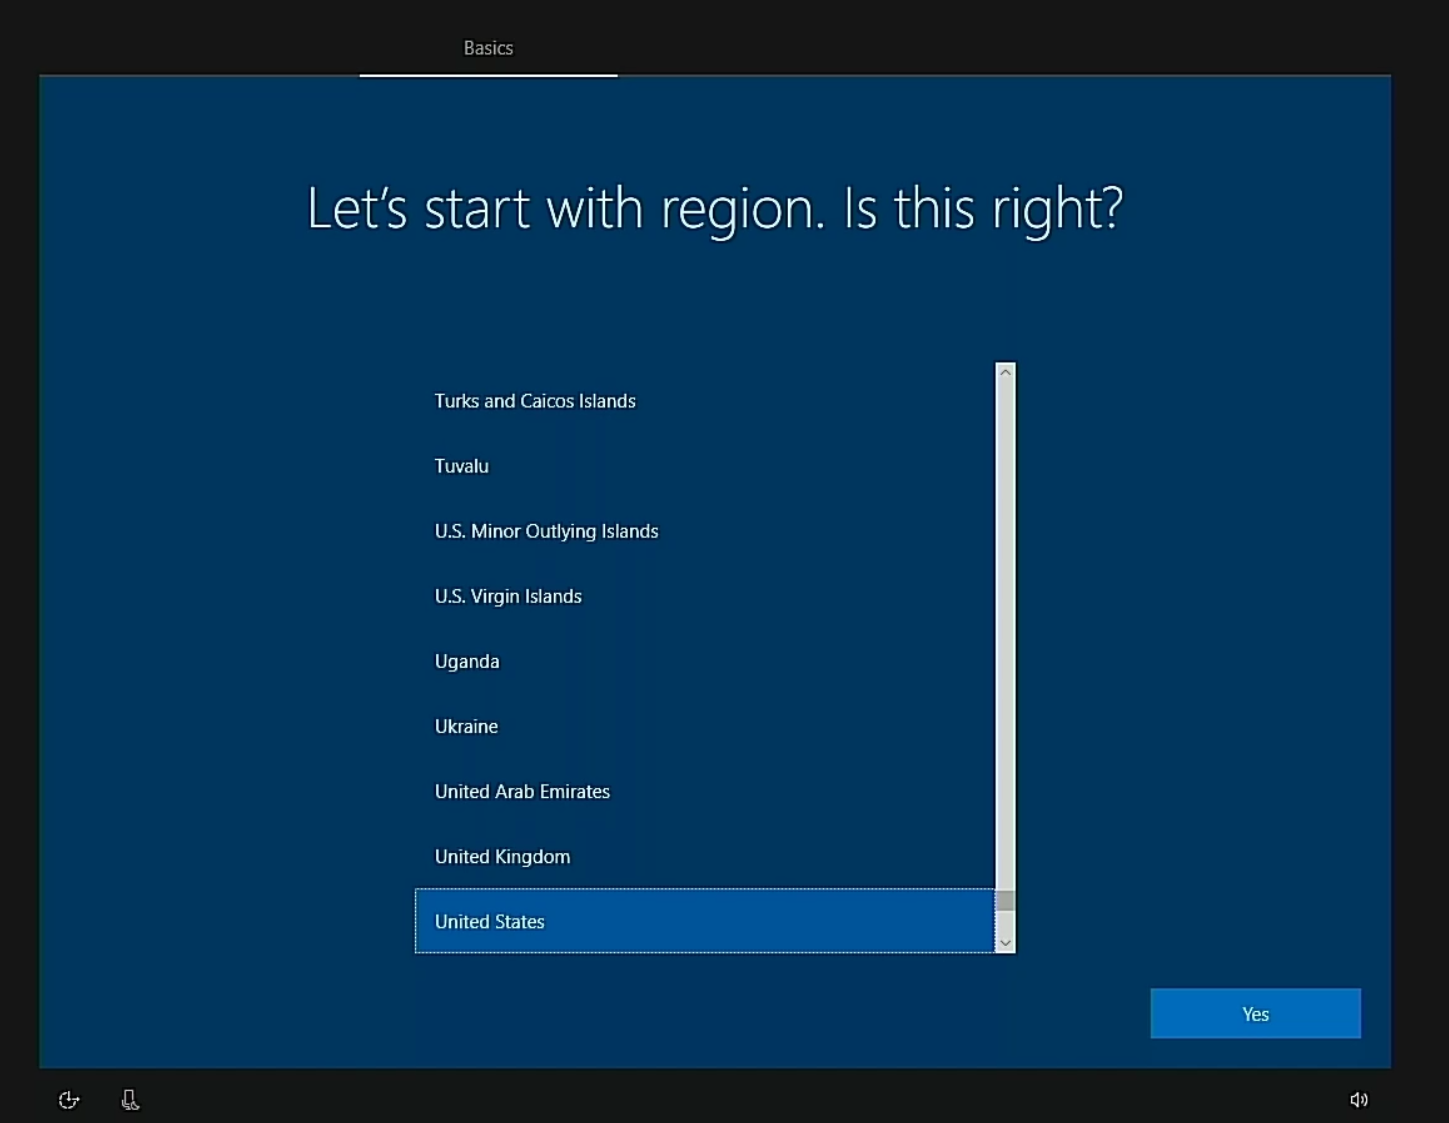Select Turks and Caicos Islands region
This screenshot has width=1449, height=1123.
coord(535,401)
